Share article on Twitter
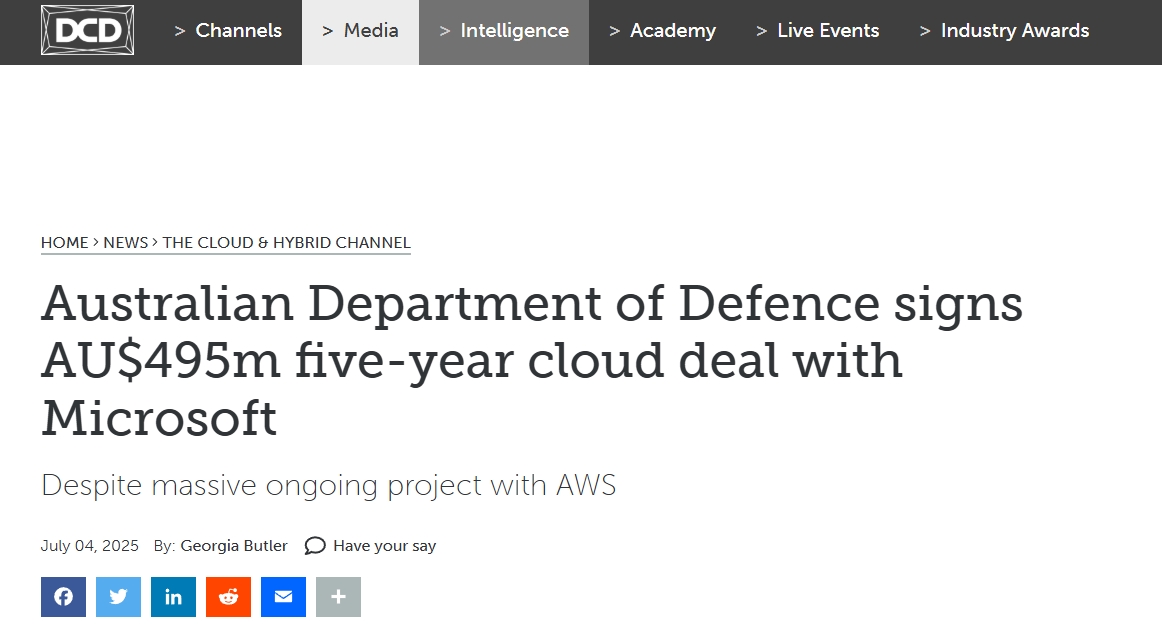This screenshot has width=1162, height=633. click(x=119, y=597)
